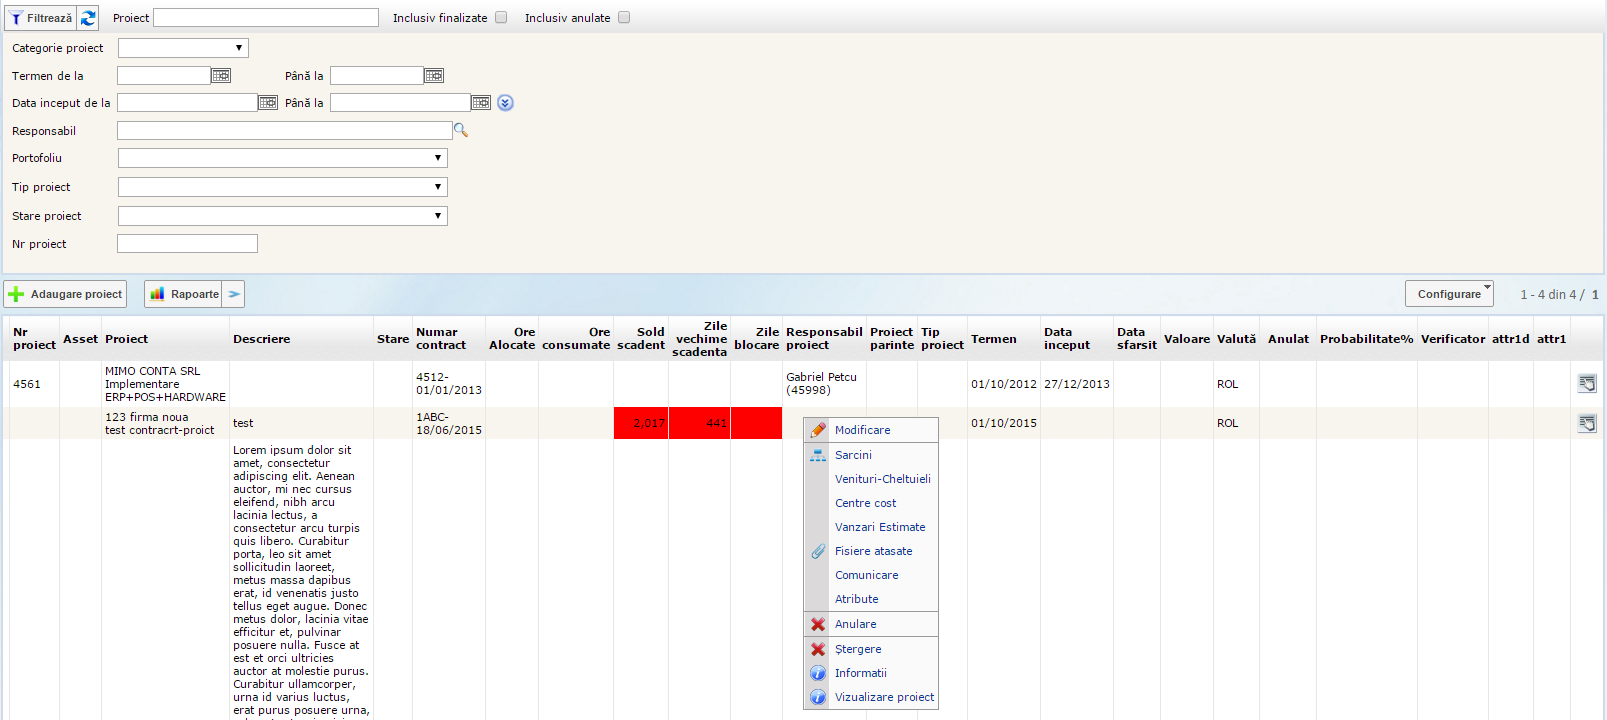The image size is (1607, 720).
Task: Click the arrow next to Rapoarte
Action: (x=233, y=294)
